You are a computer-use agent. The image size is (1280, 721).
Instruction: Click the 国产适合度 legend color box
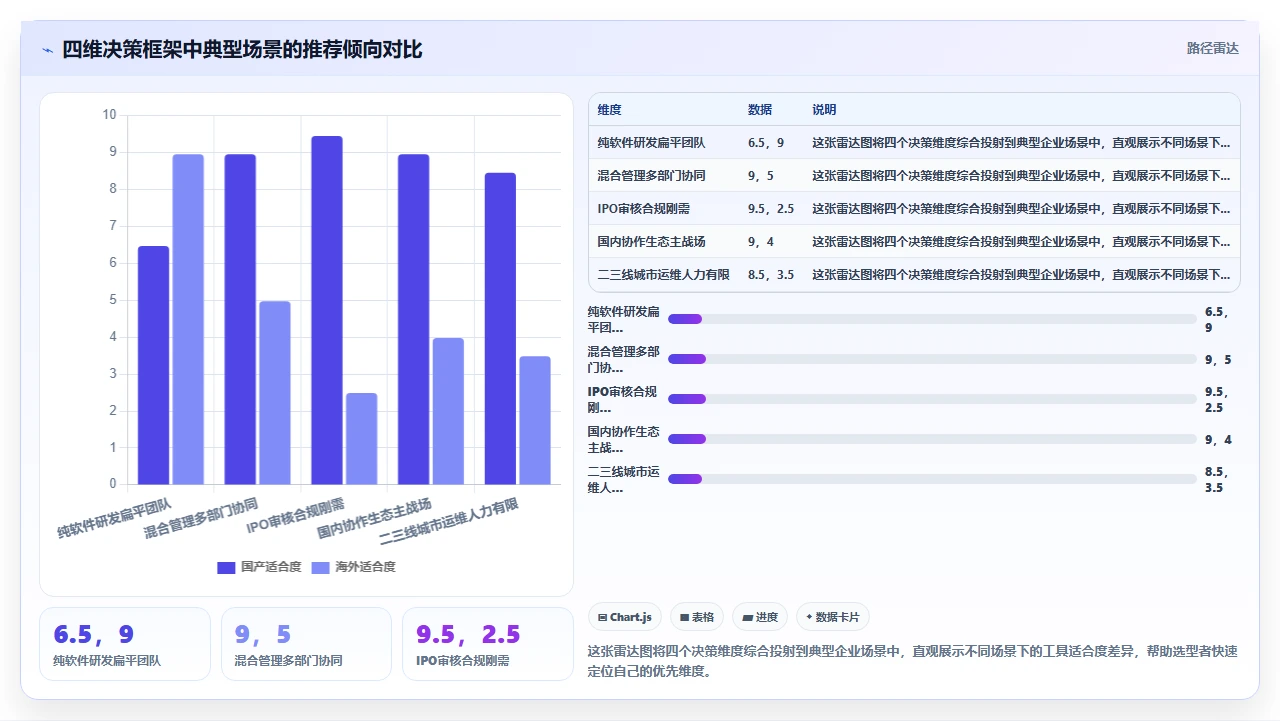(226, 567)
